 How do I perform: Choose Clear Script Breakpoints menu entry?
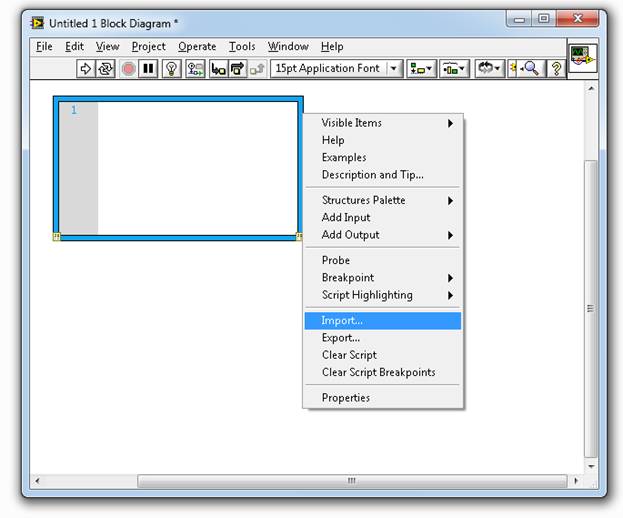[378, 372]
